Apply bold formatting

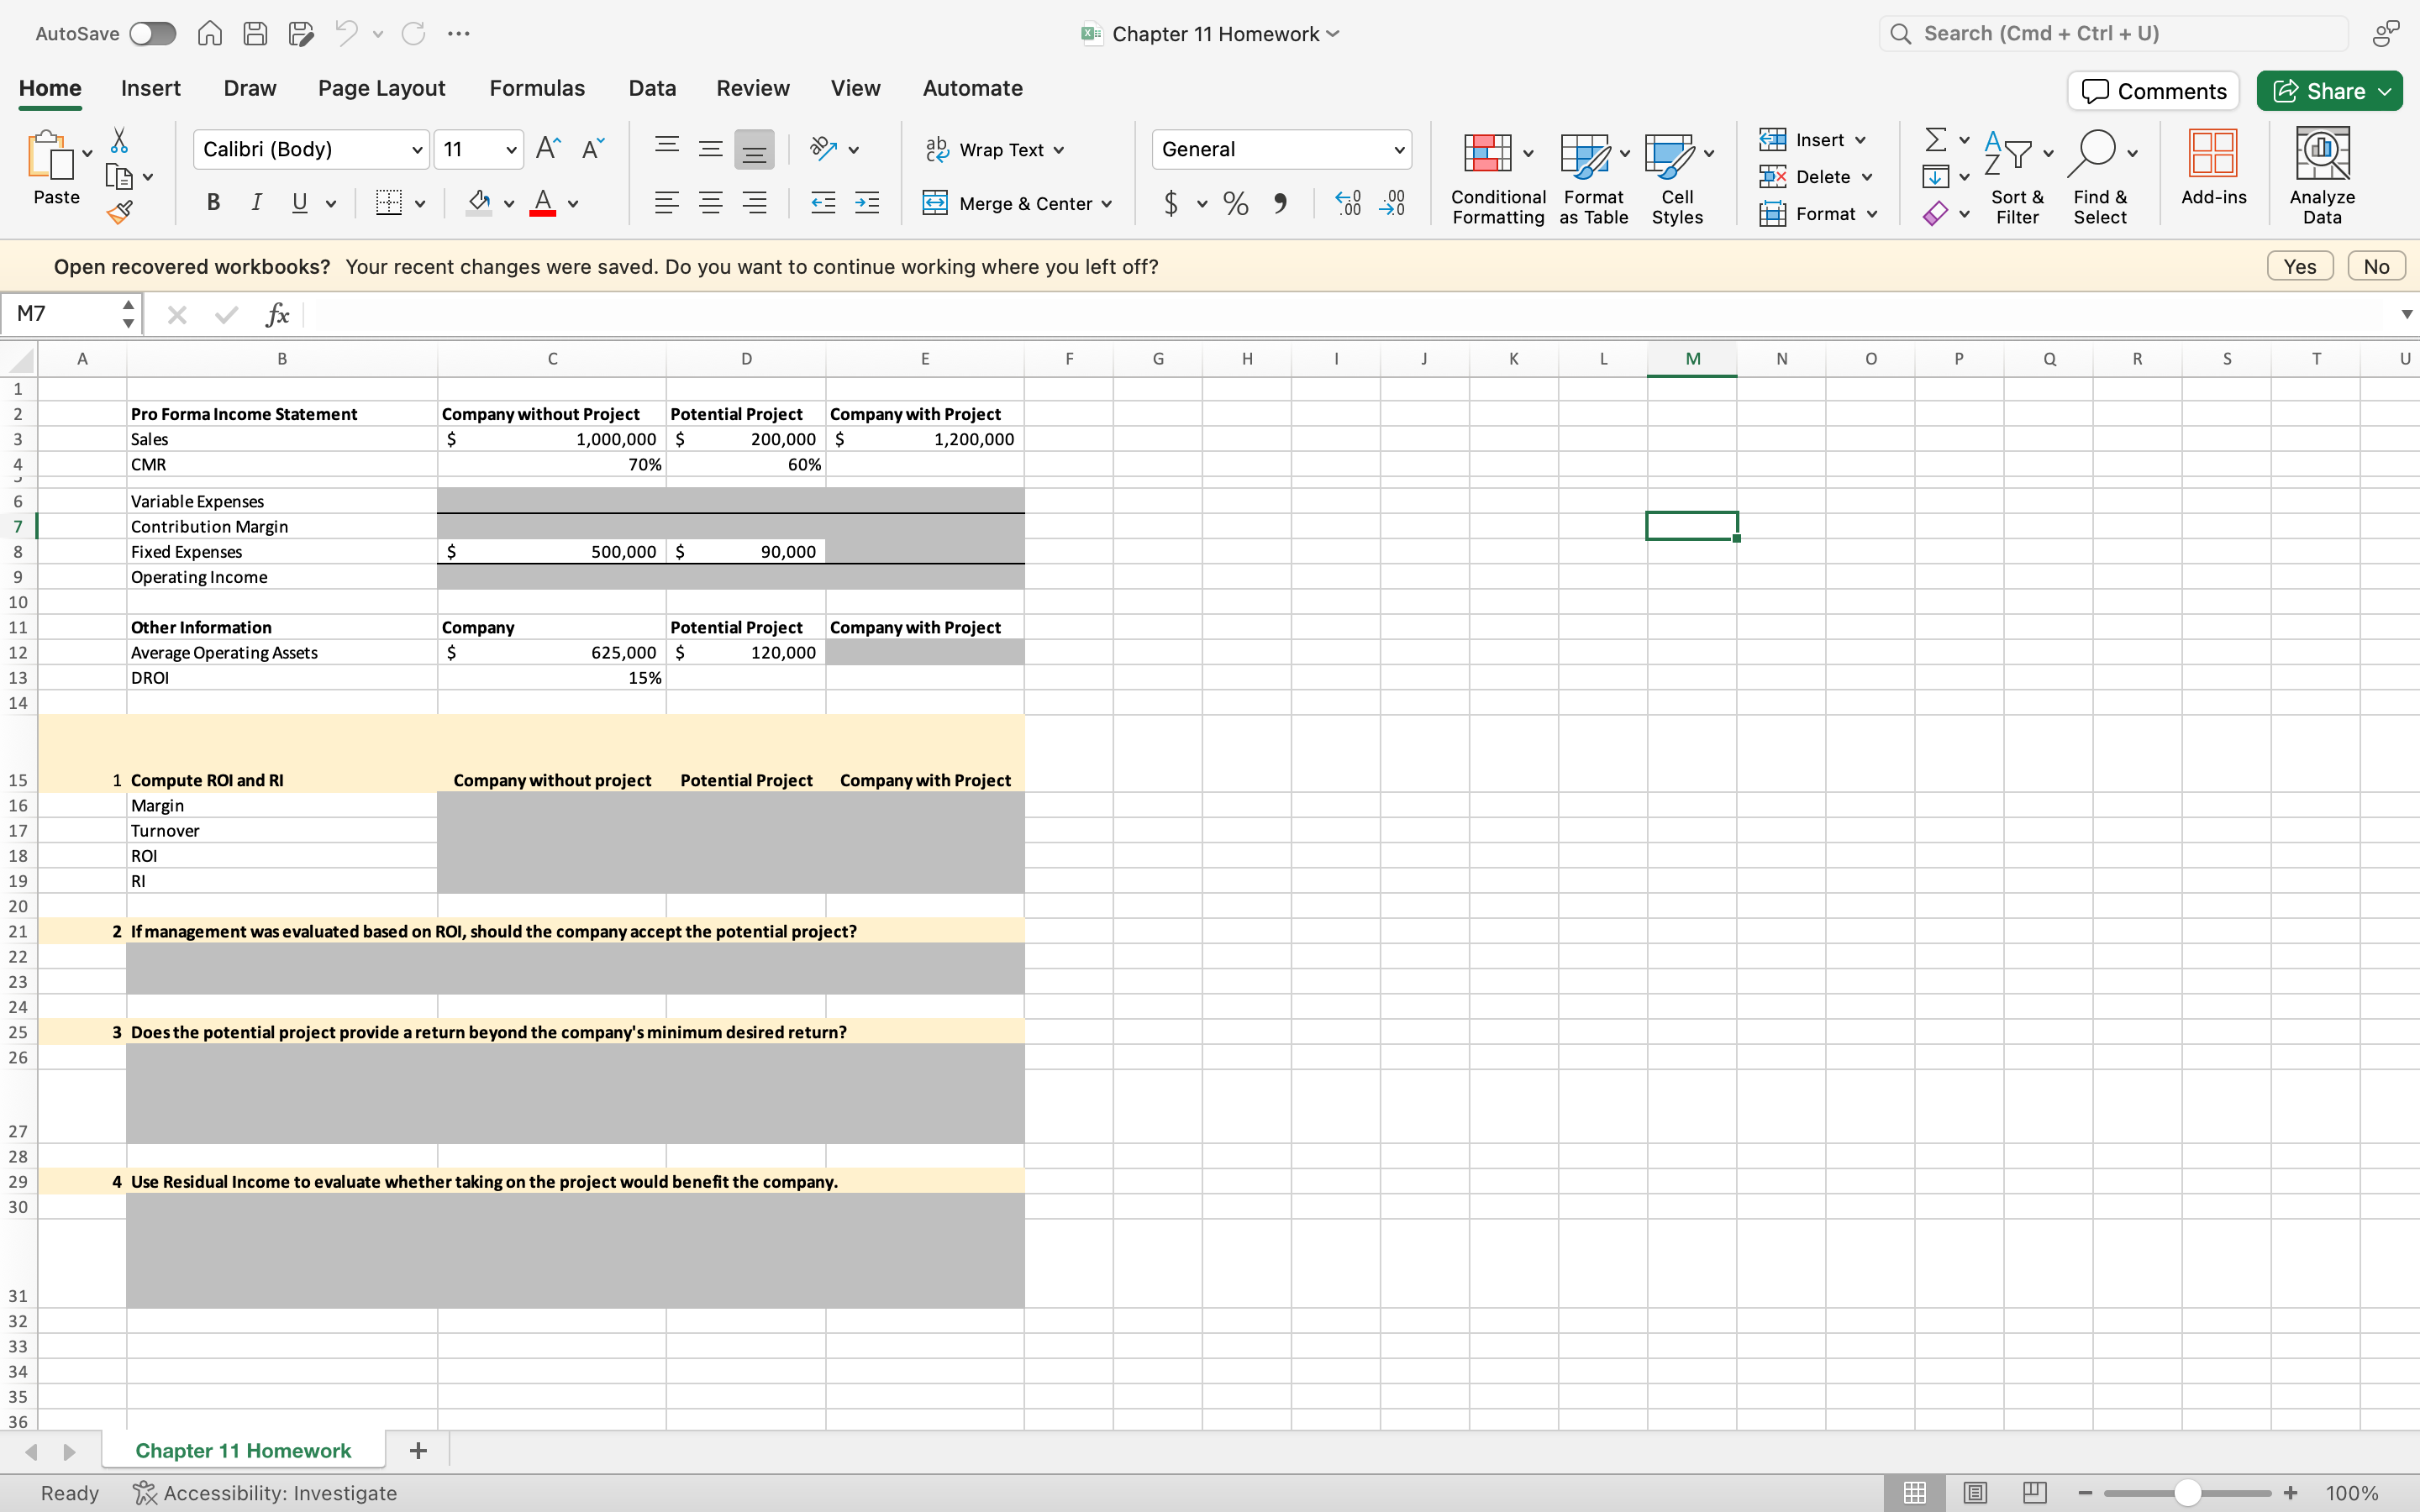point(212,203)
